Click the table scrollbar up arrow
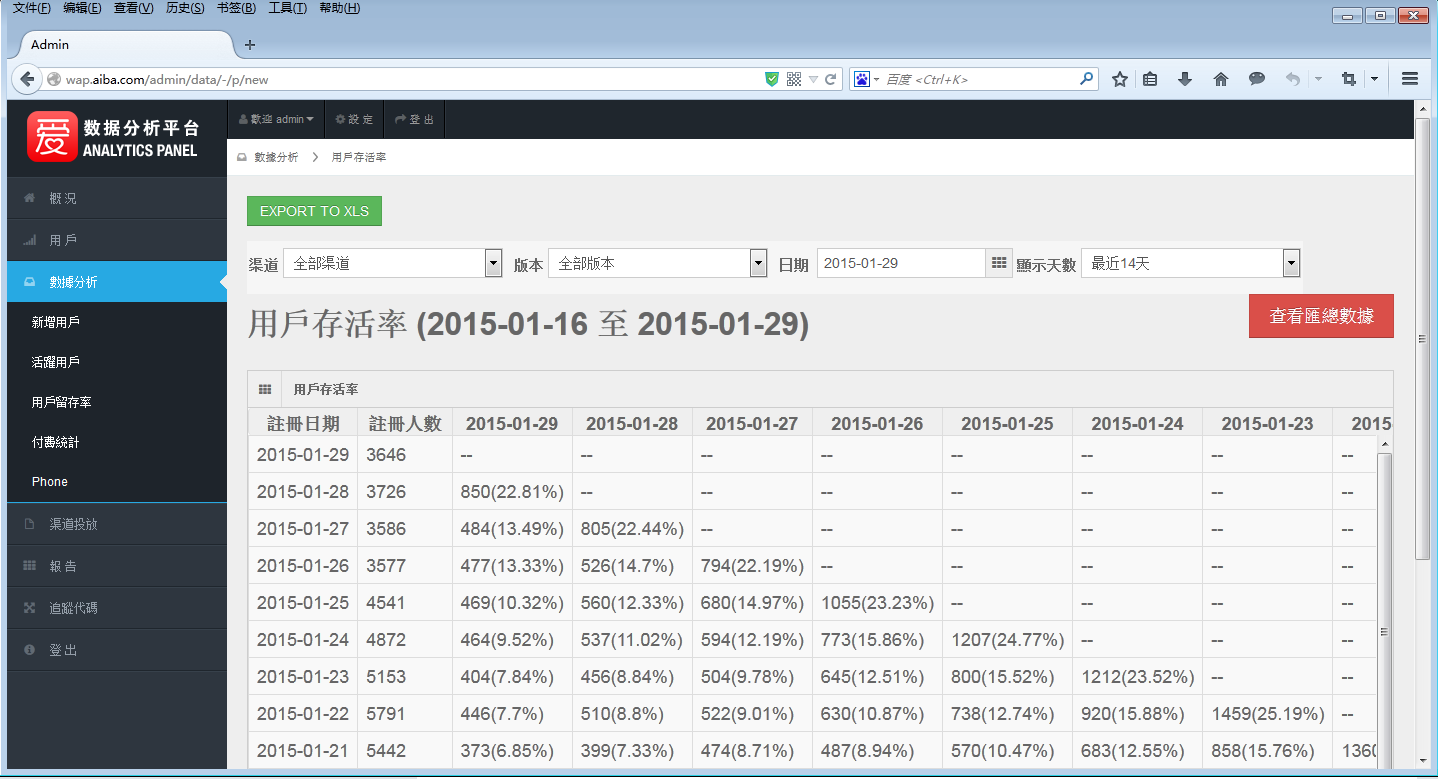Image resolution: width=1438 pixels, height=779 pixels. tap(1385, 444)
